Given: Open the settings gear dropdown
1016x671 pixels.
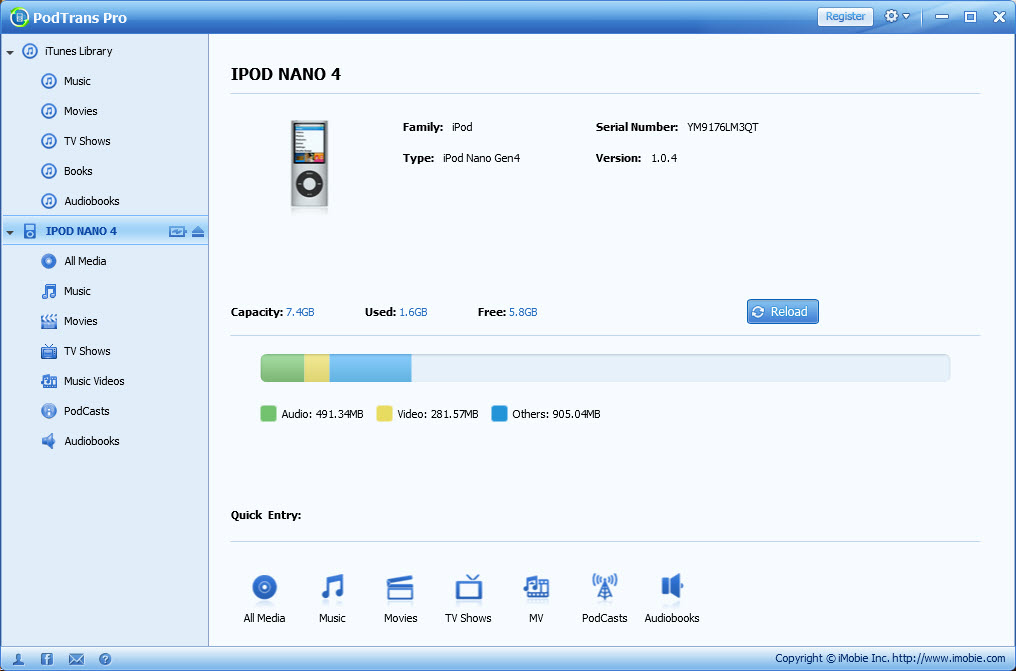Looking at the screenshot, I should 896,17.
